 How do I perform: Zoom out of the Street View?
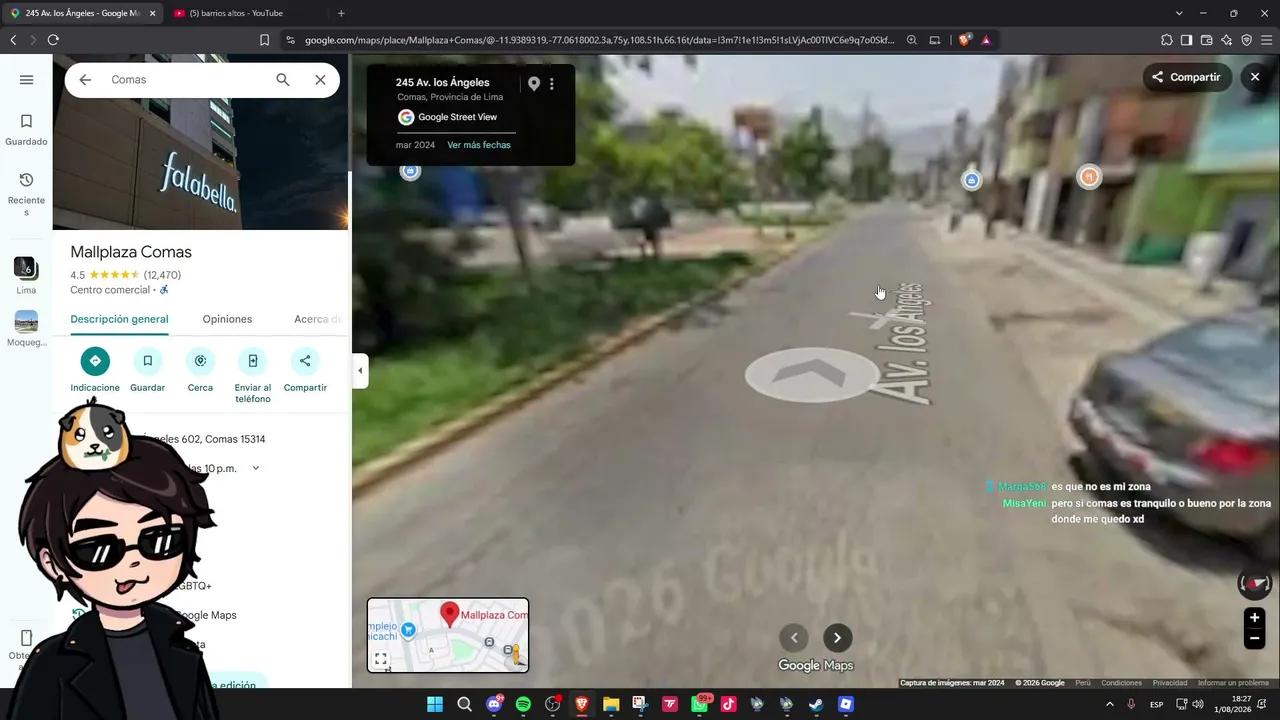tap(1254, 639)
